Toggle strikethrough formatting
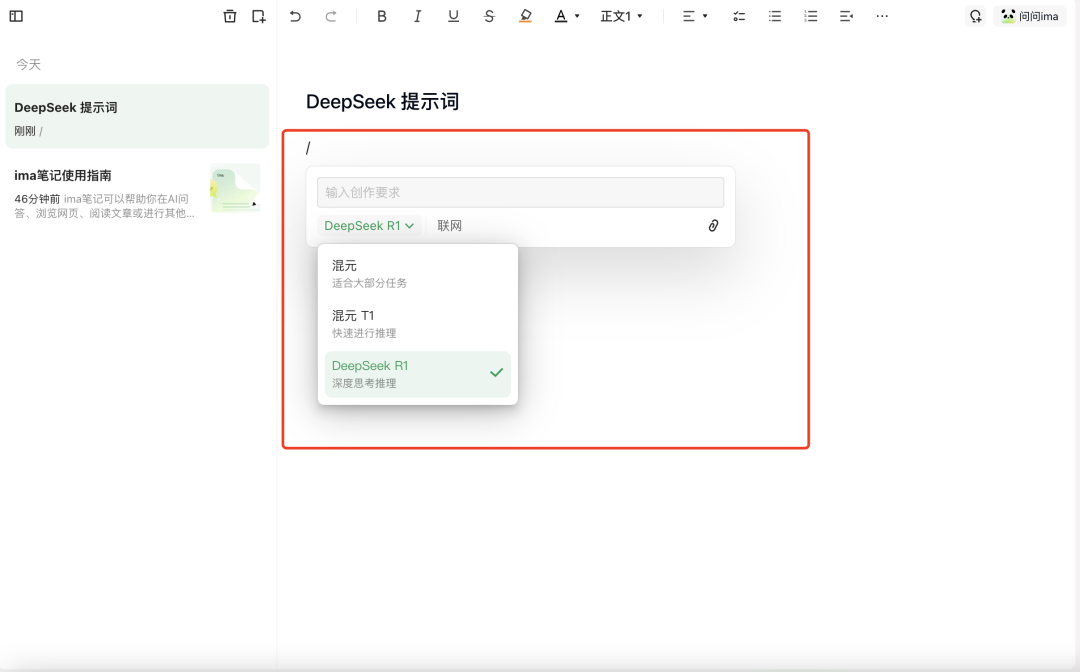This screenshot has height=672, width=1080. 489,16
